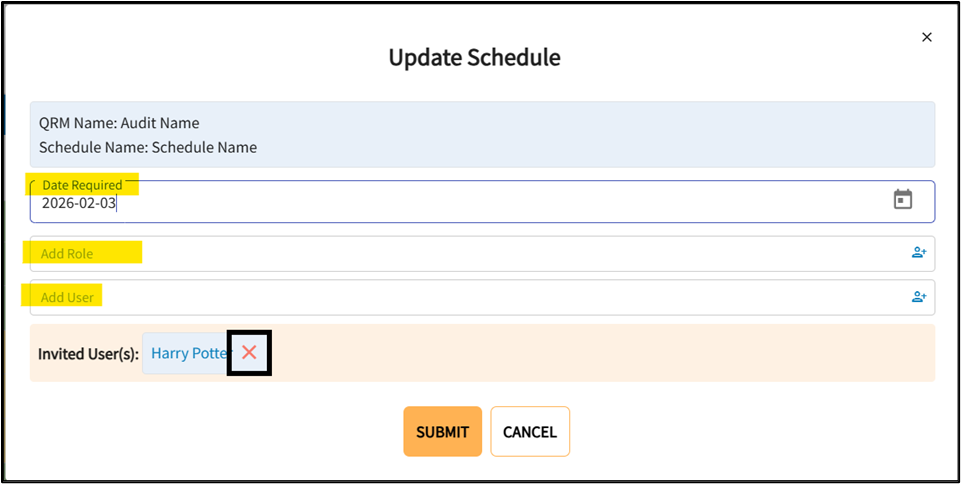
Task: Click blank space beside the CANCEL button
Action: pos(700,432)
